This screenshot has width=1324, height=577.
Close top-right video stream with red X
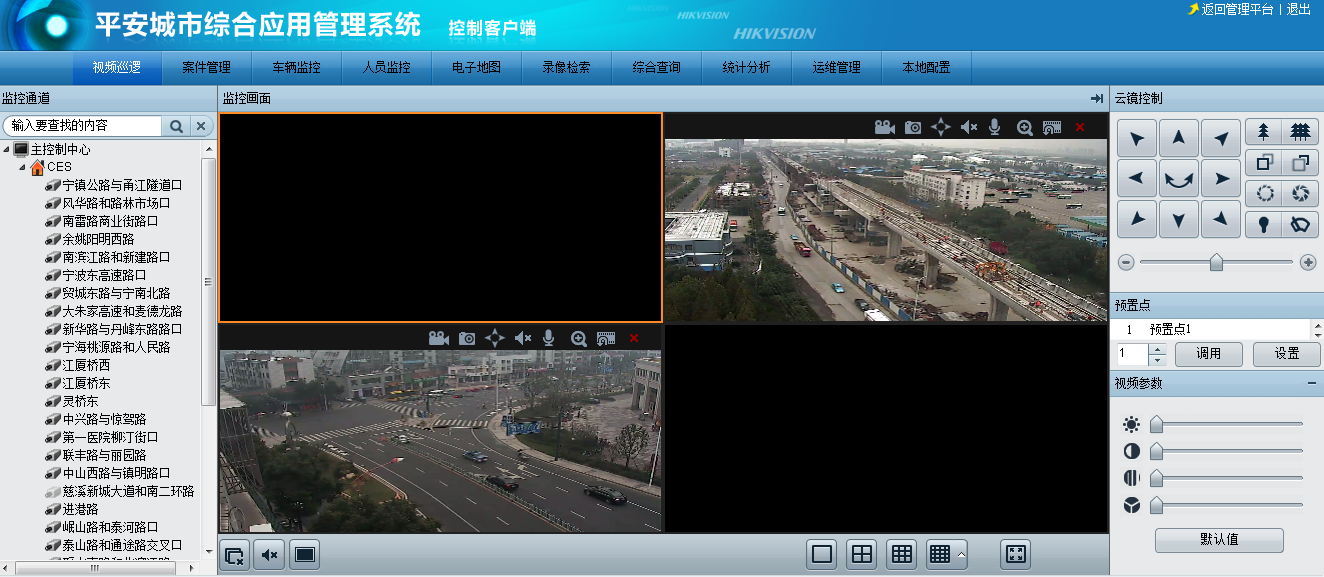tap(1079, 127)
